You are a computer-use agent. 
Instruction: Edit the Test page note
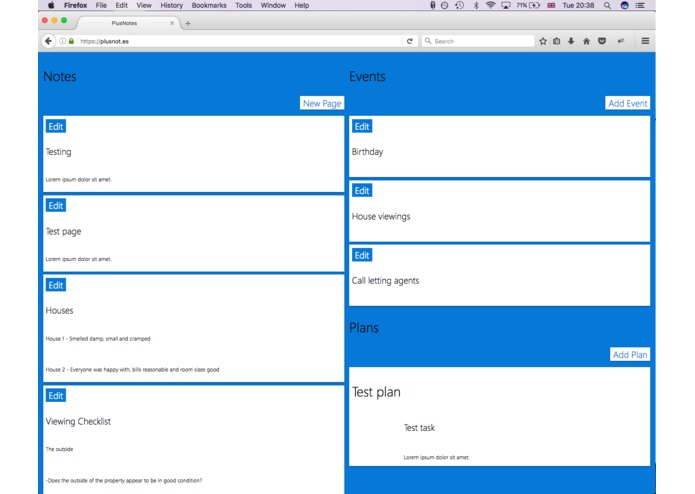[56, 206]
